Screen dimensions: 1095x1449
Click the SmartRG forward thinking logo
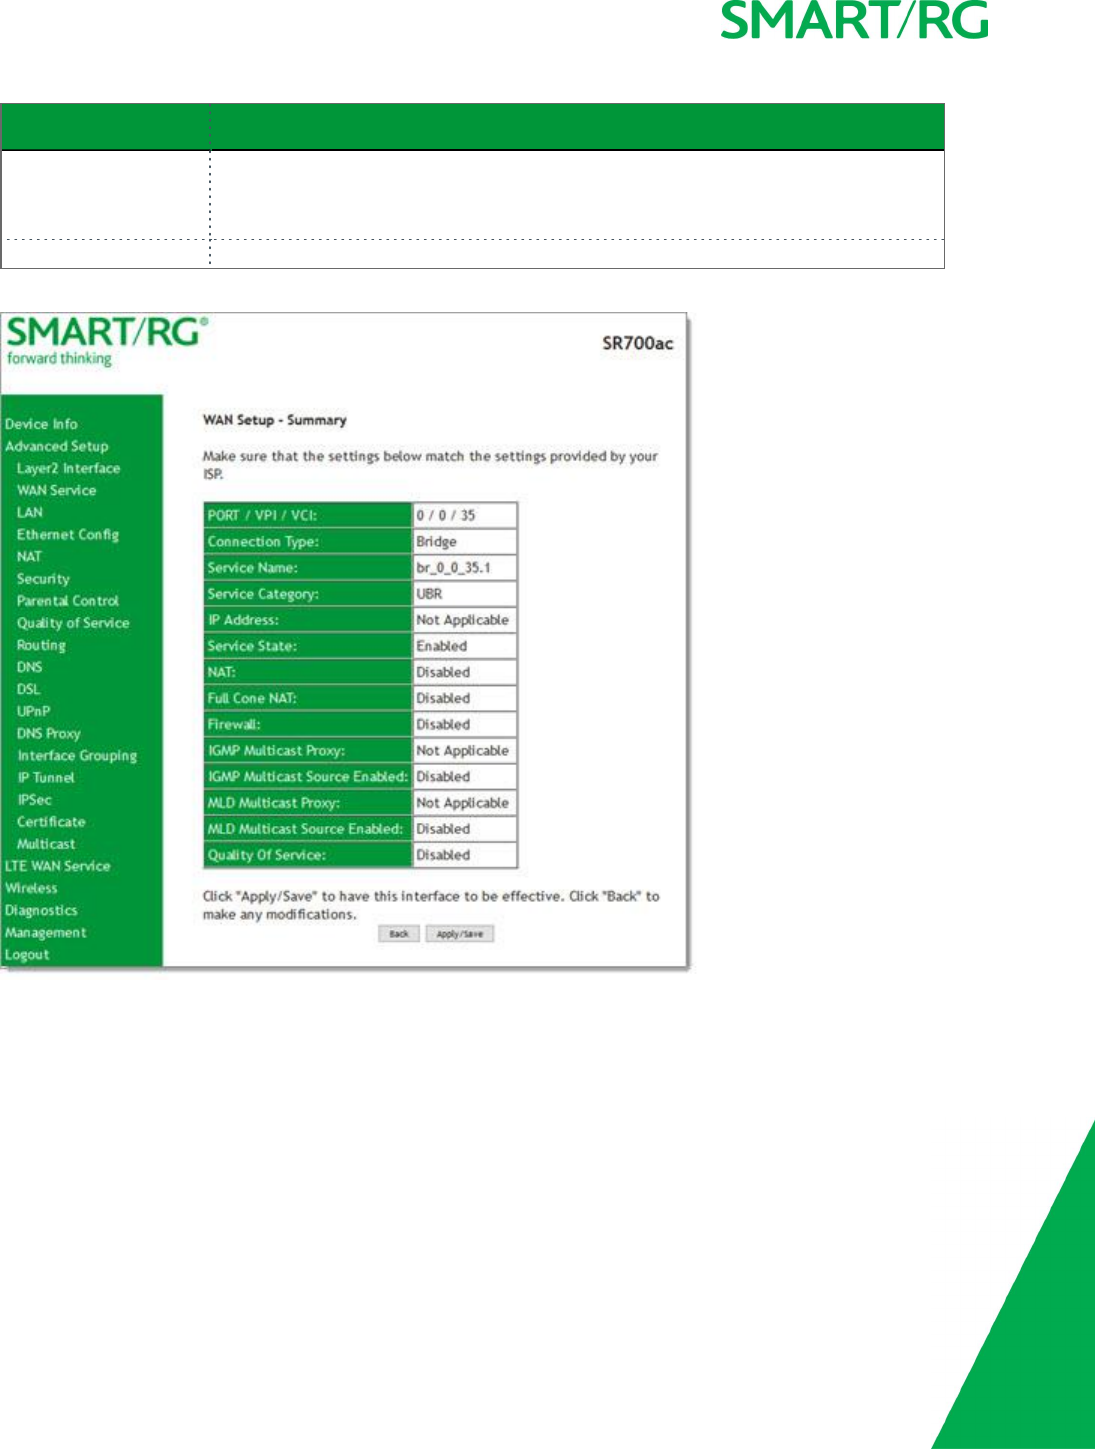click(x=107, y=341)
